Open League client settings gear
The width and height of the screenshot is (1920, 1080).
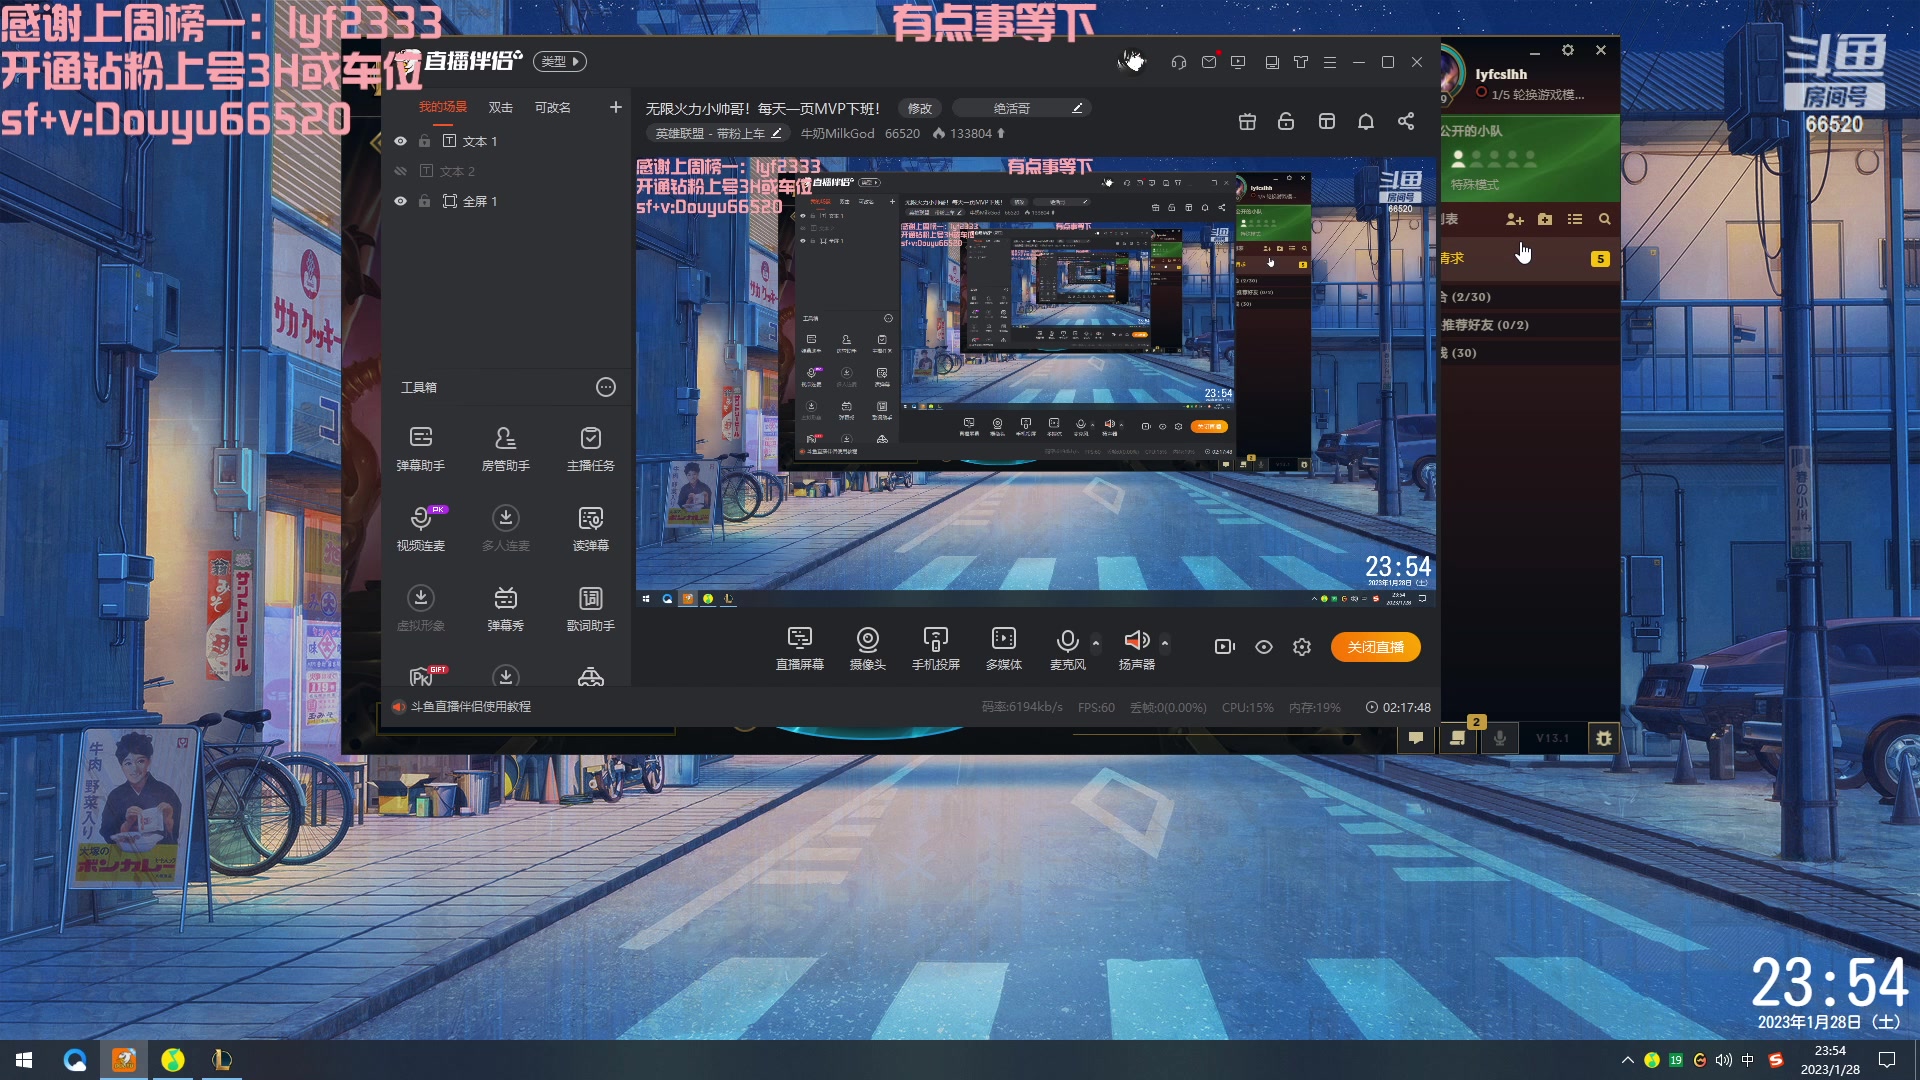click(1568, 50)
